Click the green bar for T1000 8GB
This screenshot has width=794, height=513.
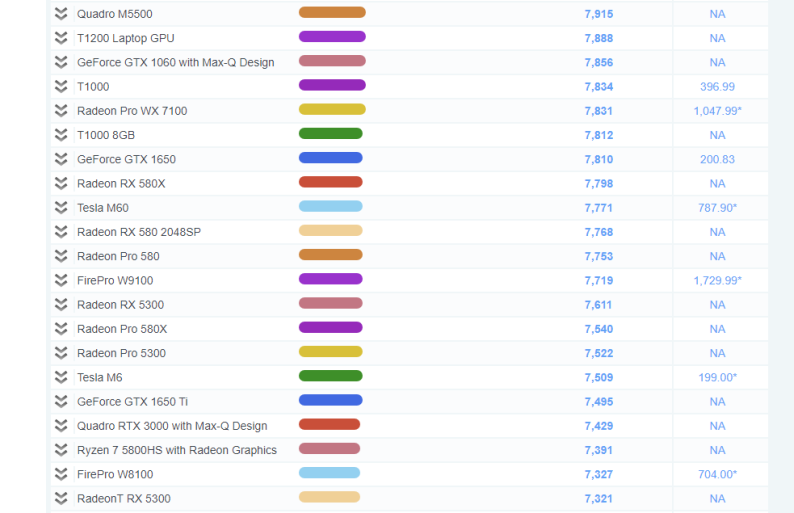[331, 134]
